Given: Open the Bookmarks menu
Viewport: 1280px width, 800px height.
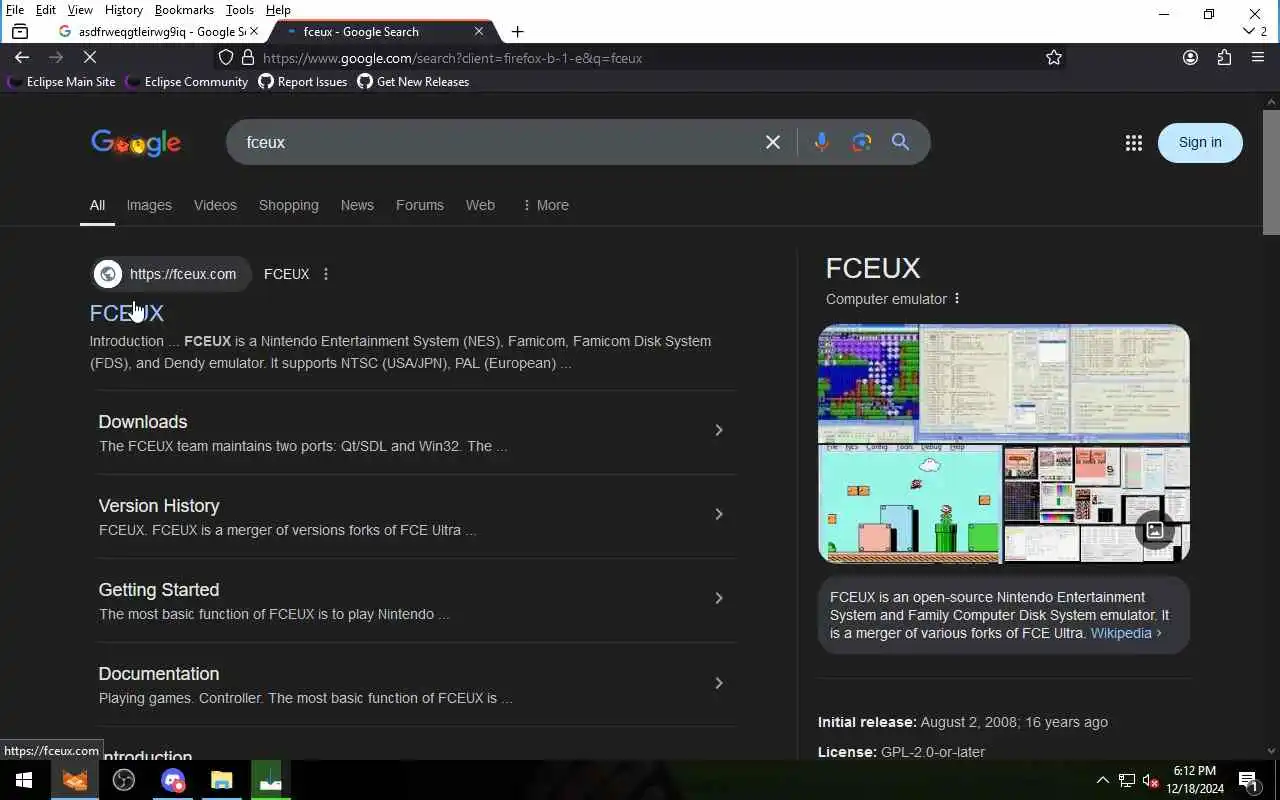Looking at the screenshot, I should point(184,10).
